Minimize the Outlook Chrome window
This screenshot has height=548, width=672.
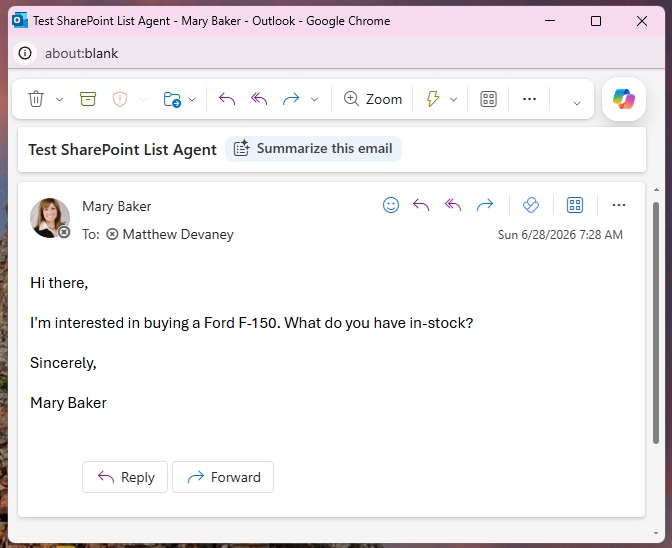pyautogui.click(x=550, y=21)
